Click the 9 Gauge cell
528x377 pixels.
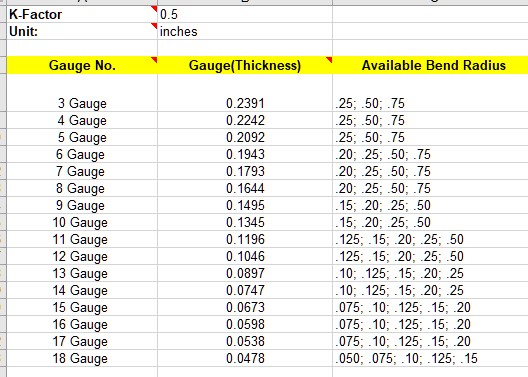(x=82, y=205)
